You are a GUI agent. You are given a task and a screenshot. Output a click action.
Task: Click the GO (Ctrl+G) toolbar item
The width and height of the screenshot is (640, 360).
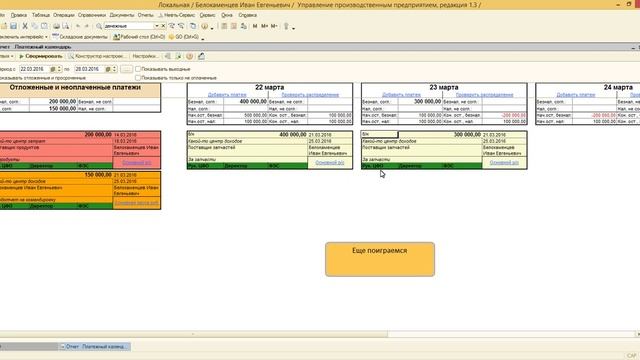click(184, 37)
